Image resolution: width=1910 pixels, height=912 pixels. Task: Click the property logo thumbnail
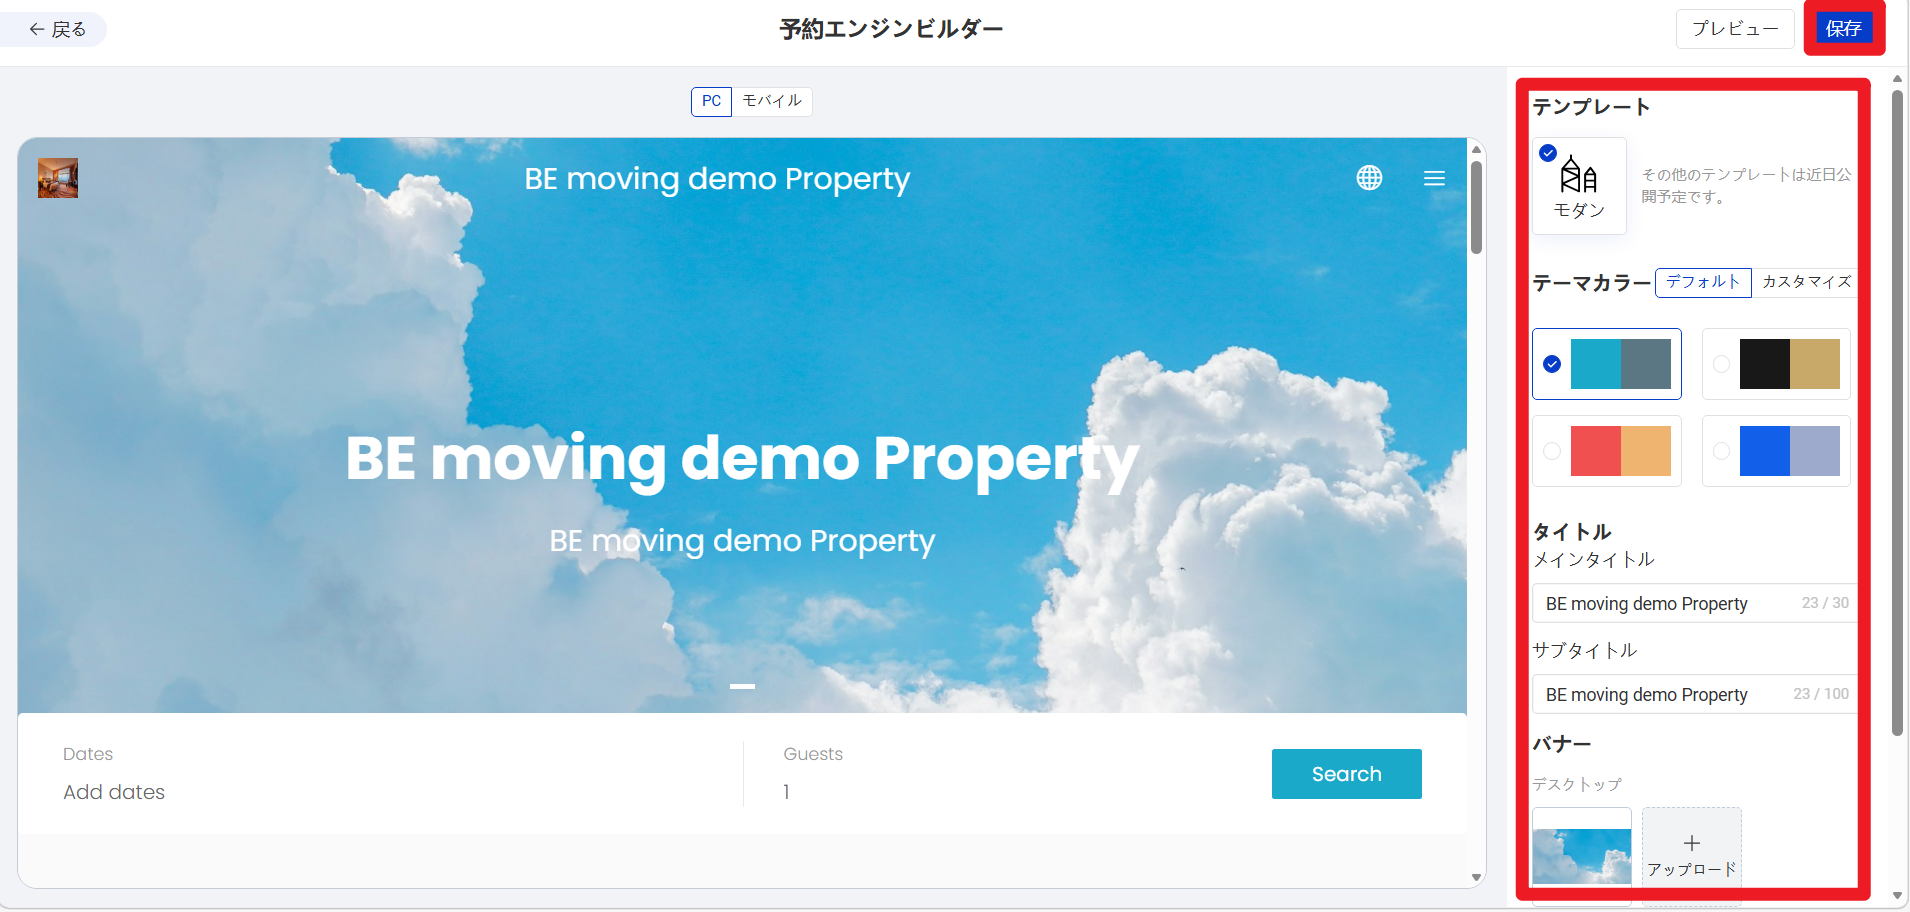click(58, 178)
